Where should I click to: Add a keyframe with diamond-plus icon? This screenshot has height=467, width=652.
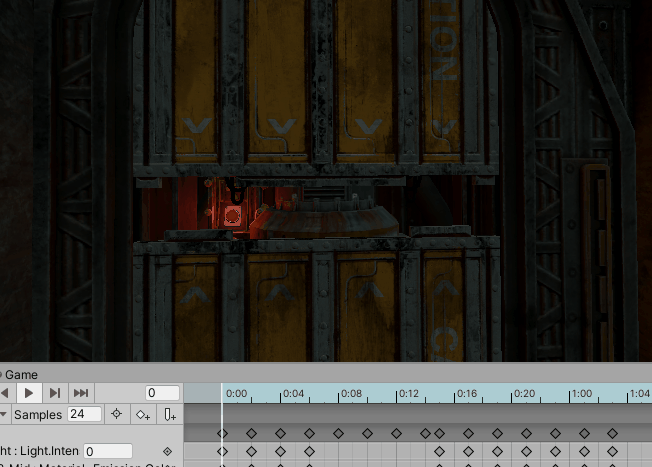[143, 414]
